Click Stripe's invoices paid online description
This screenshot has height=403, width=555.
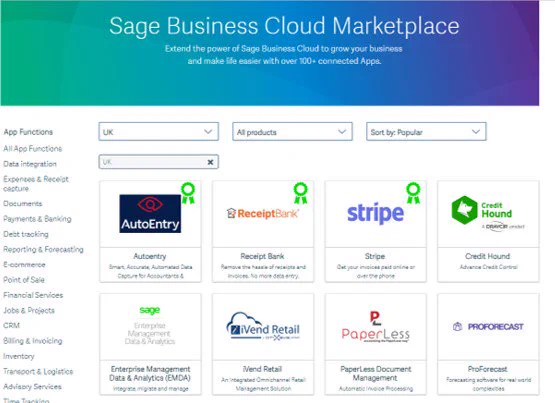[376, 271]
